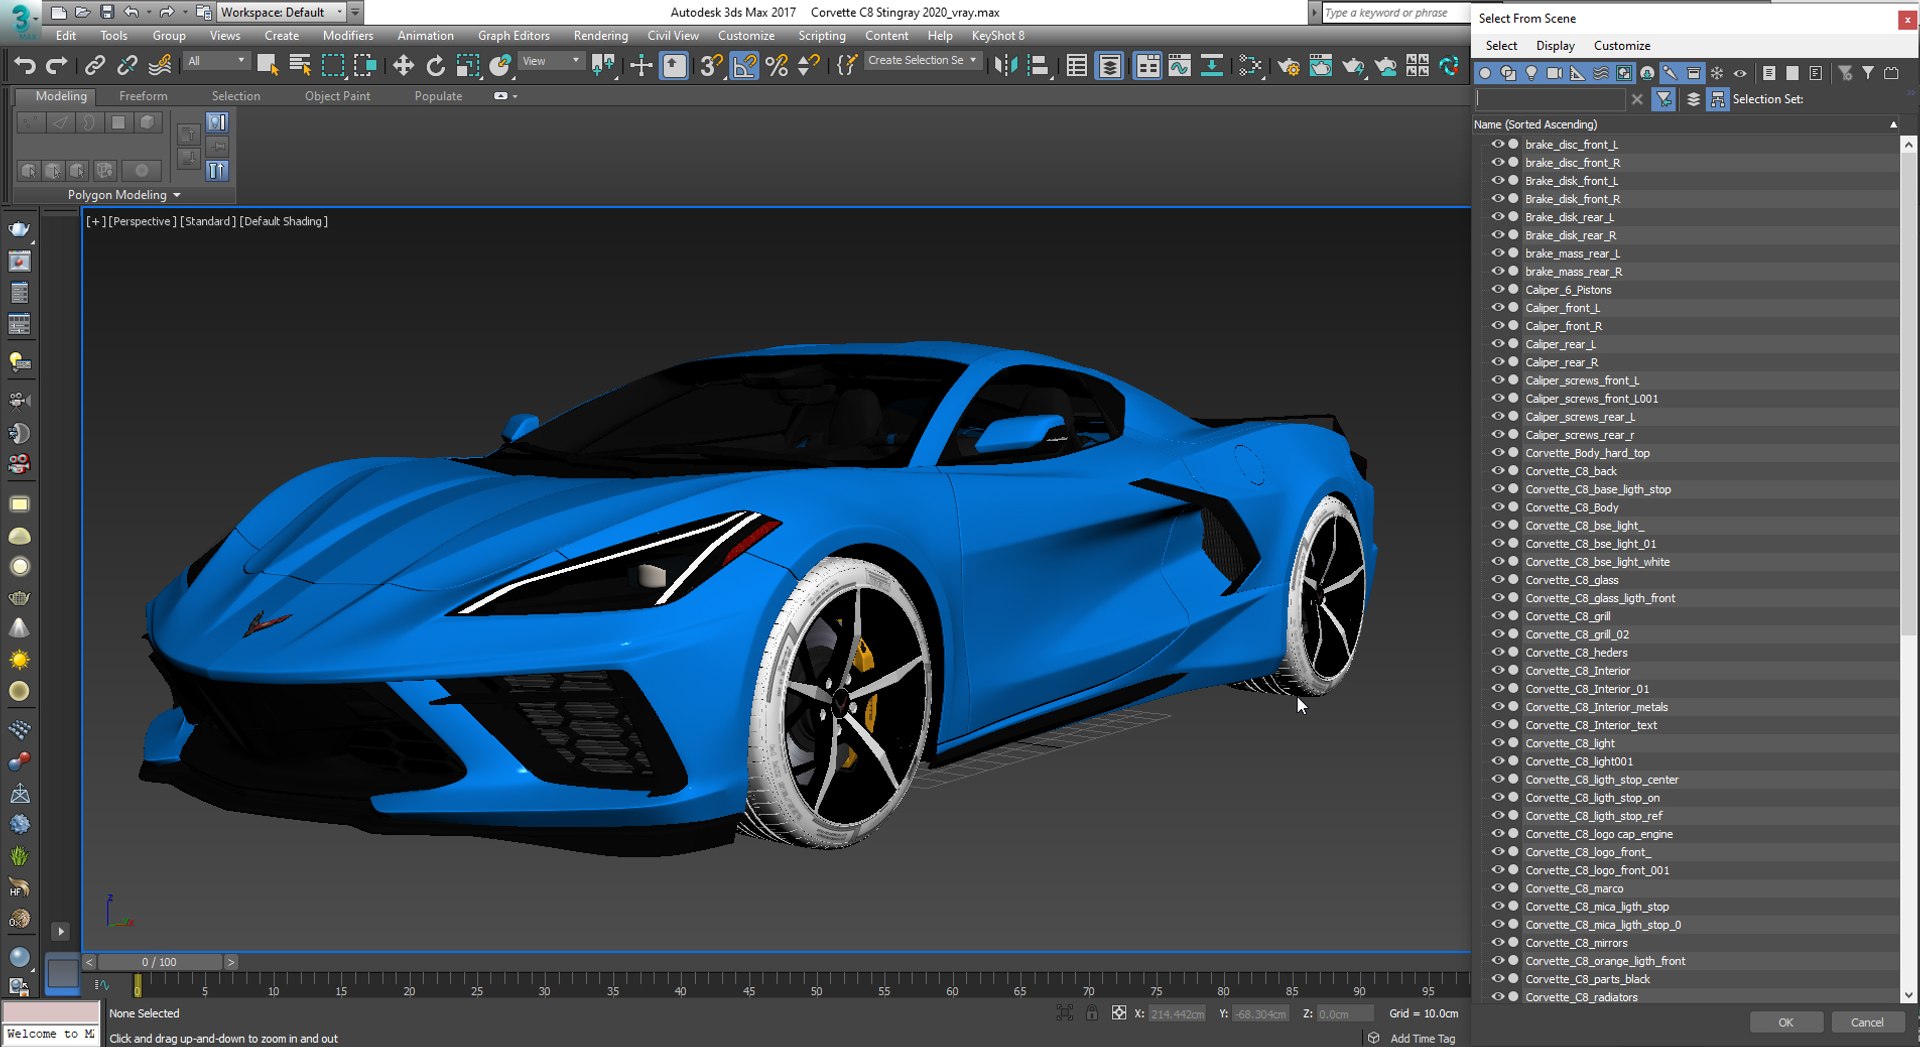Toggle Display Cameras filter in dialog
The height and width of the screenshot is (1047, 1920).
point(1554,73)
